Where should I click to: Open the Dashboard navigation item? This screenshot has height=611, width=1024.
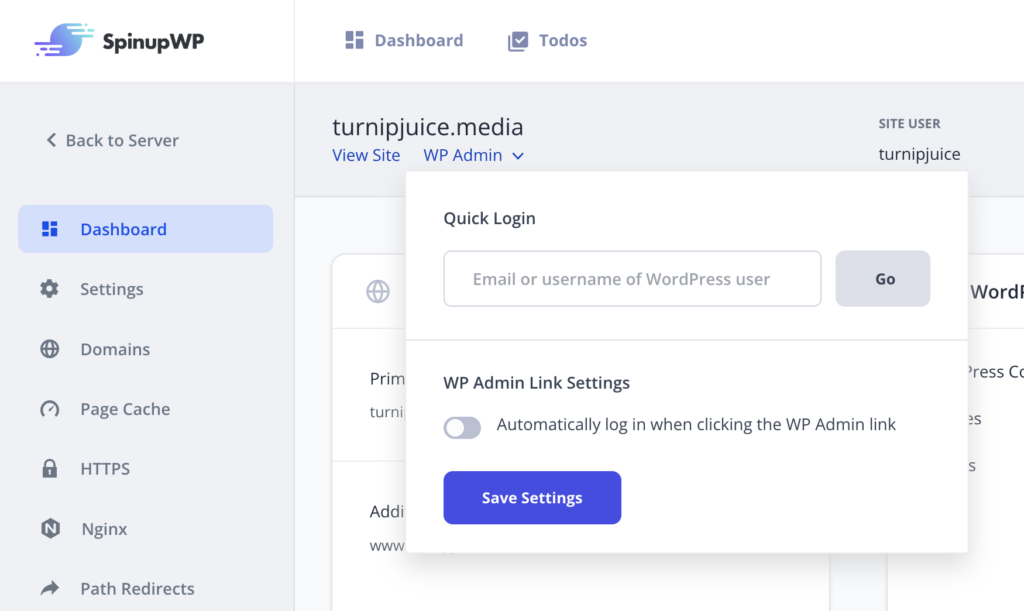pyautogui.click(x=418, y=40)
